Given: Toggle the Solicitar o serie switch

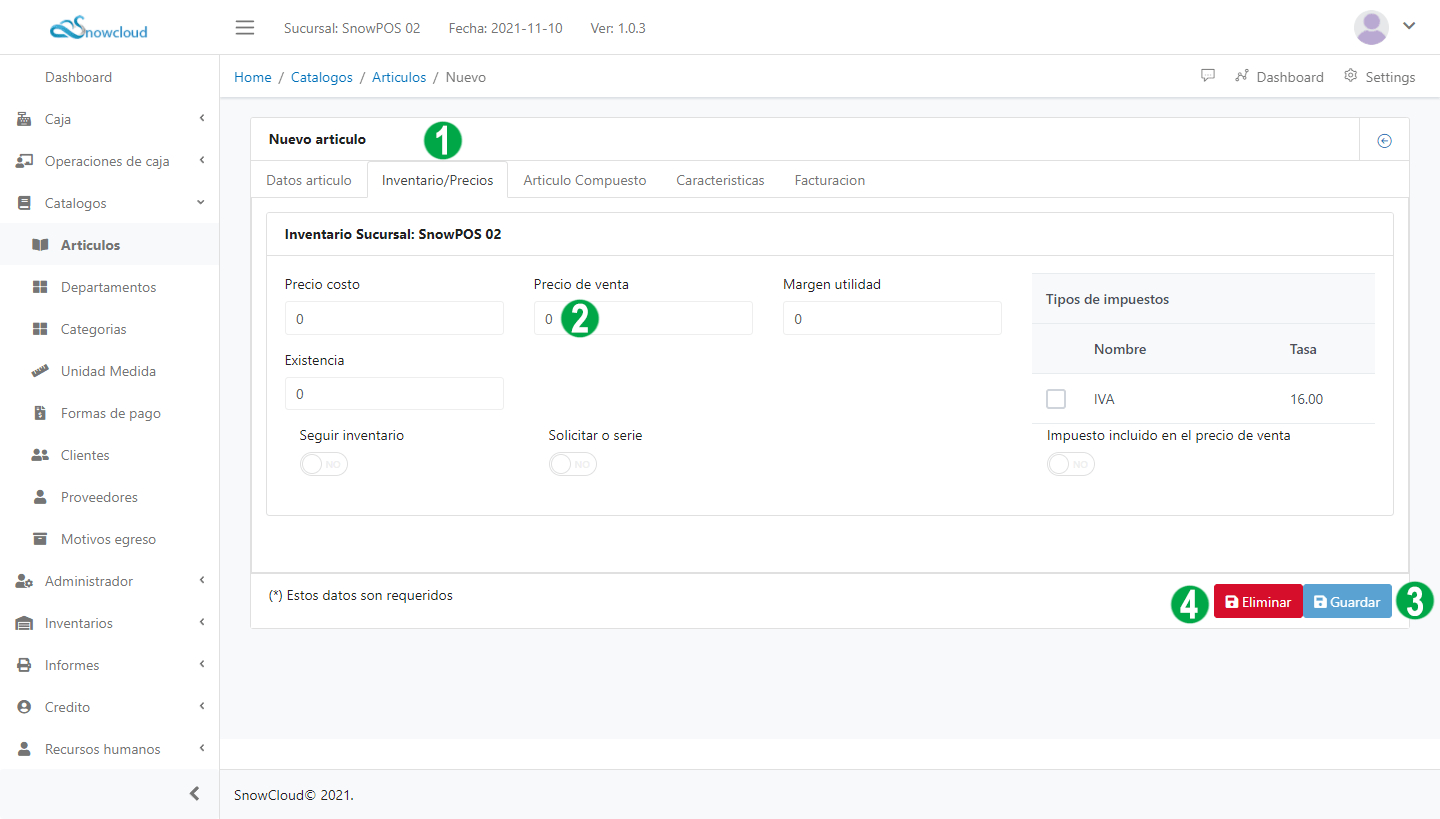Looking at the screenshot, I should coord(573,464).
